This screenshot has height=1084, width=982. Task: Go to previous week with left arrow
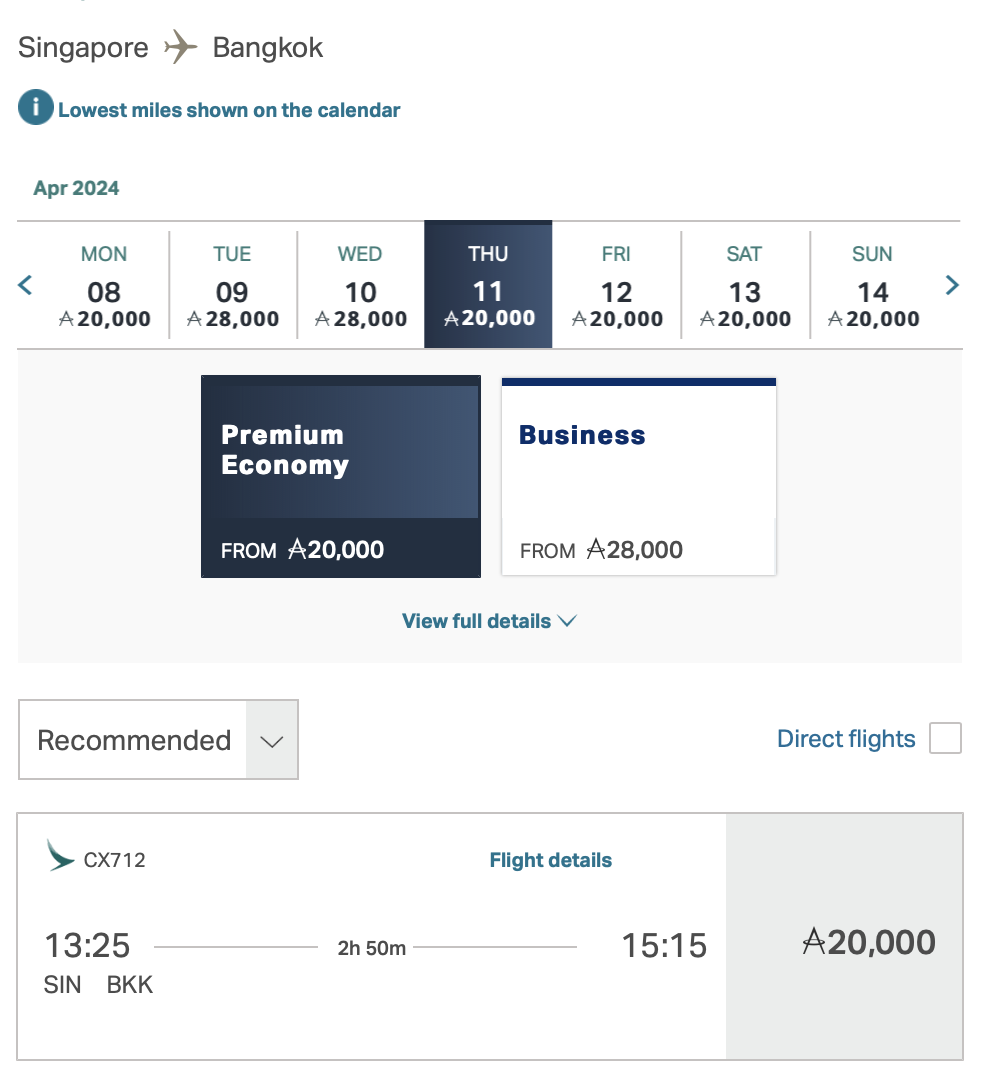click(26, 286)
